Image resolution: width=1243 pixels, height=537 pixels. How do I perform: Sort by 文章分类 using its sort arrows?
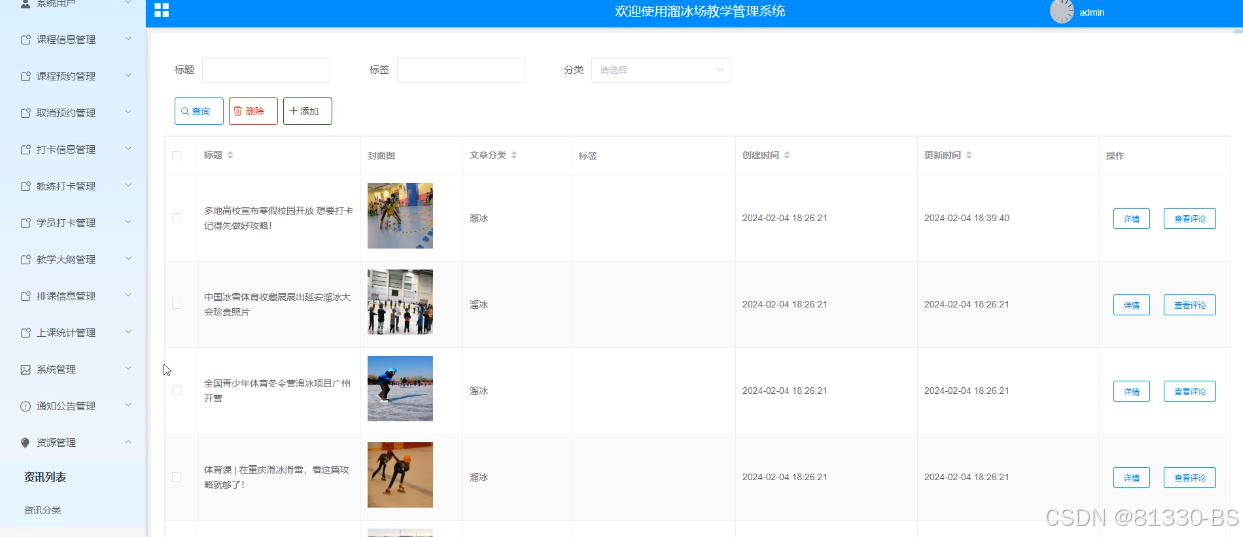(513, 155)
